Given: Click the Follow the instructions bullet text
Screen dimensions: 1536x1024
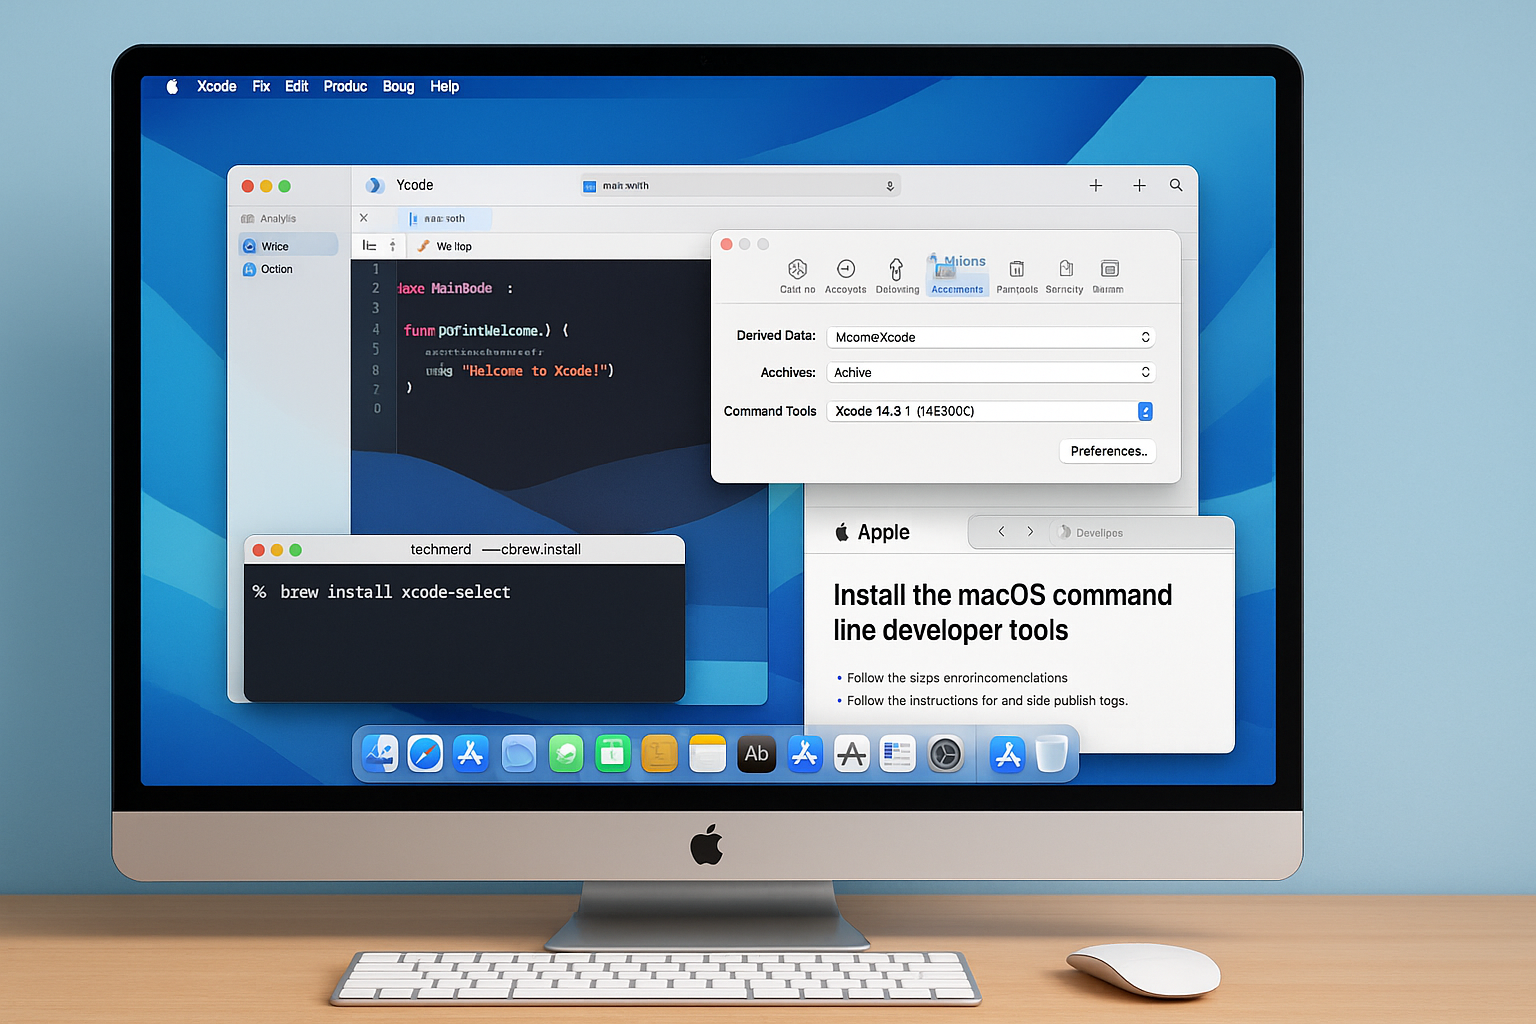Looking at the screenshot, I should 987,701.
